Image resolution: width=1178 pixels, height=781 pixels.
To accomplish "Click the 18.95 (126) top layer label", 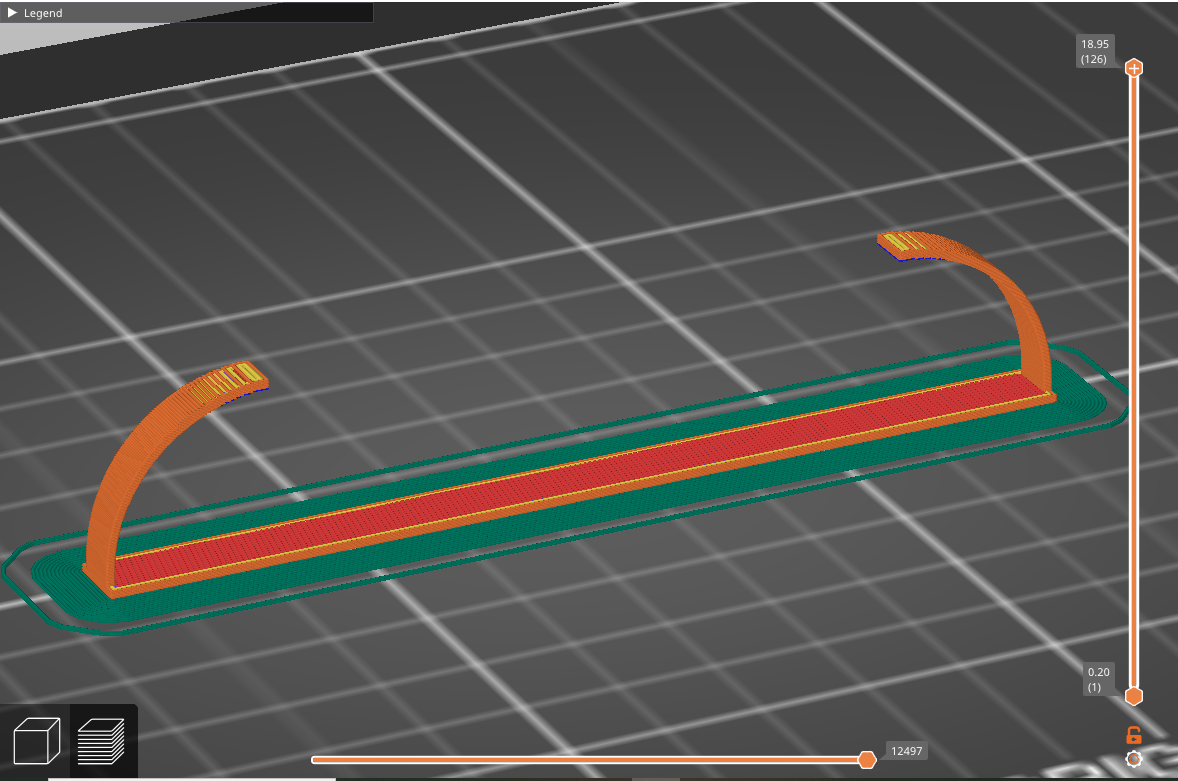I will [1094, 51].
